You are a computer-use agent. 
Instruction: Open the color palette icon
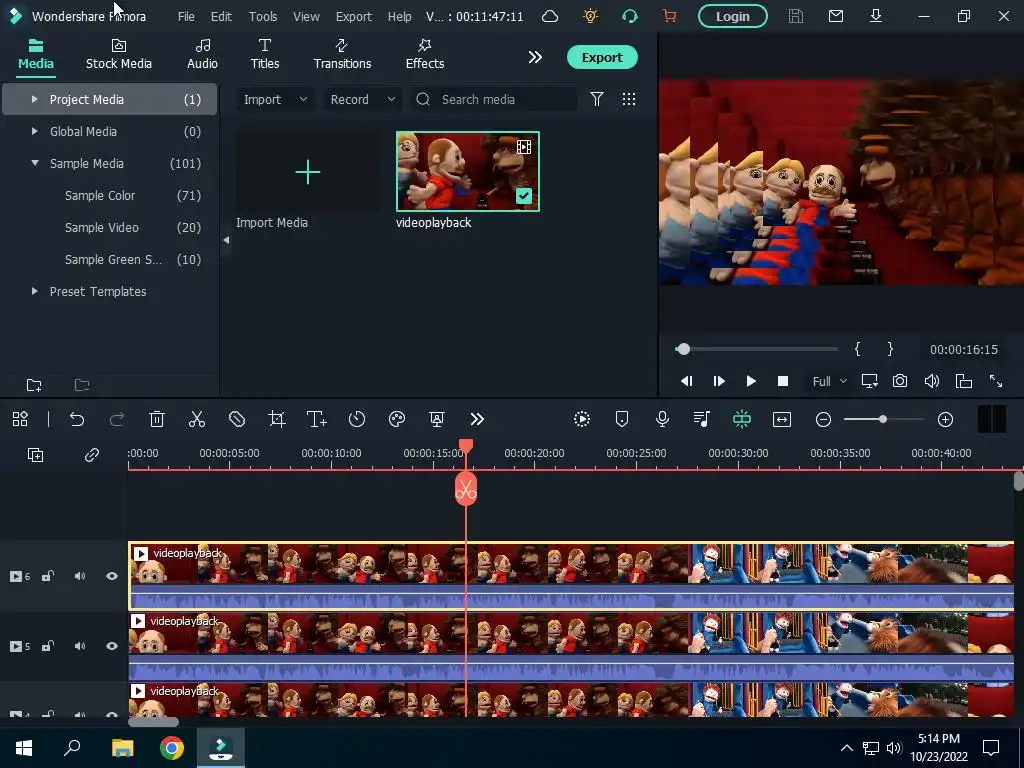(397, 419)
